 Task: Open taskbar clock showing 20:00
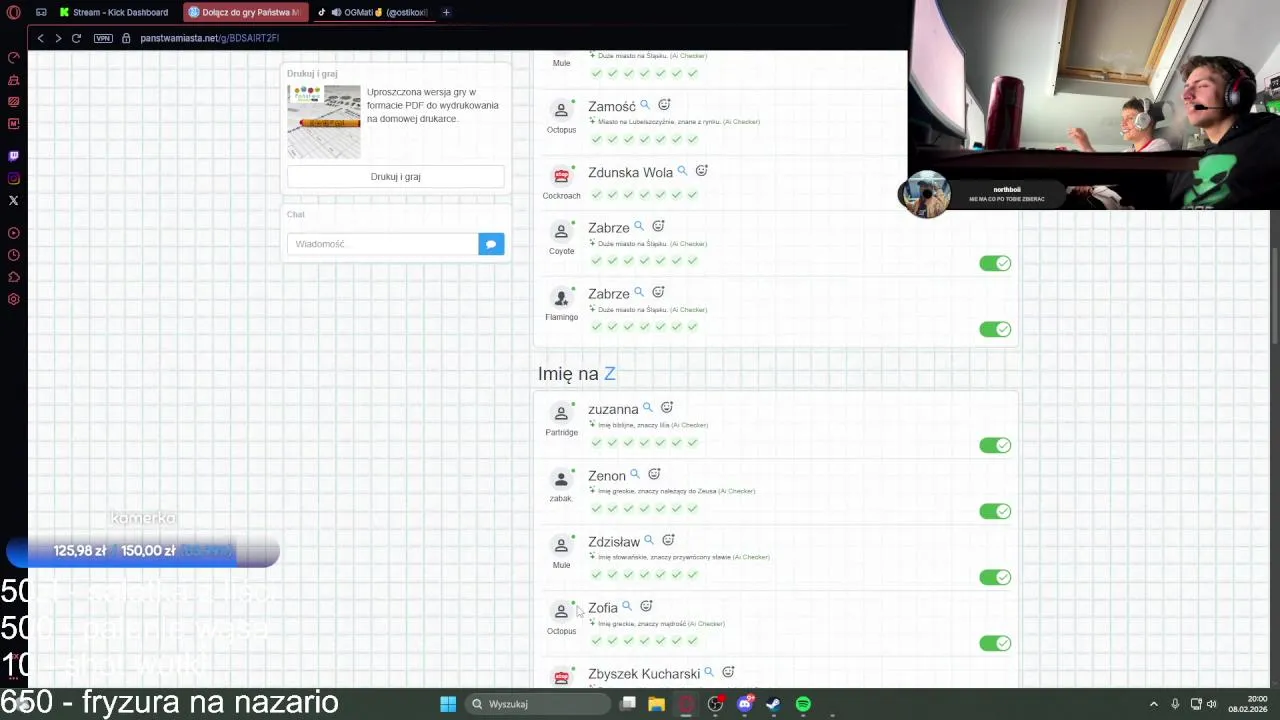1248,704
